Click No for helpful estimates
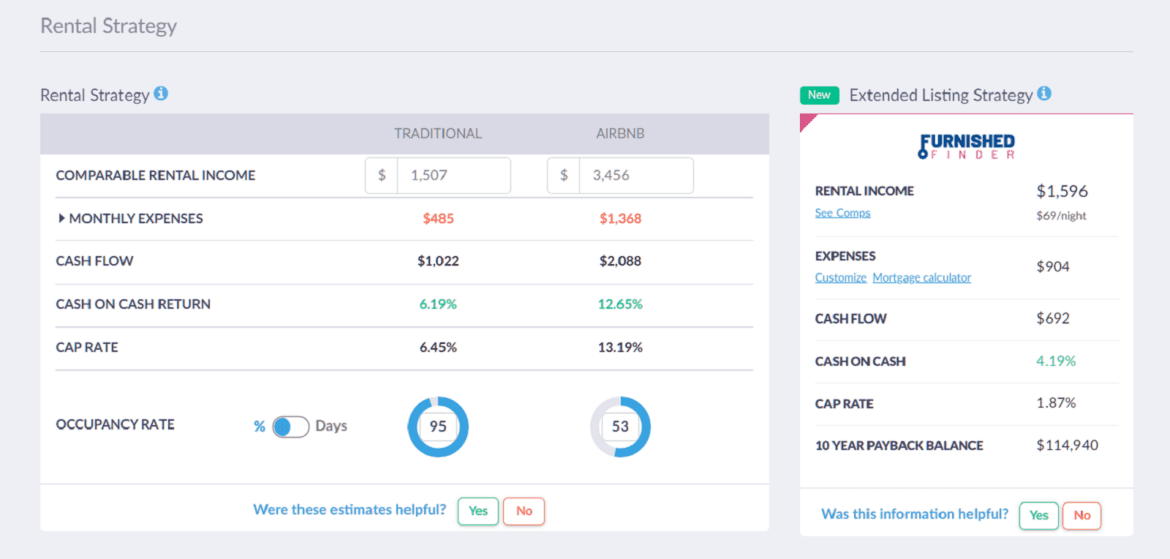The width and height of the screenshot is (1170, 559). pos(524,511)
